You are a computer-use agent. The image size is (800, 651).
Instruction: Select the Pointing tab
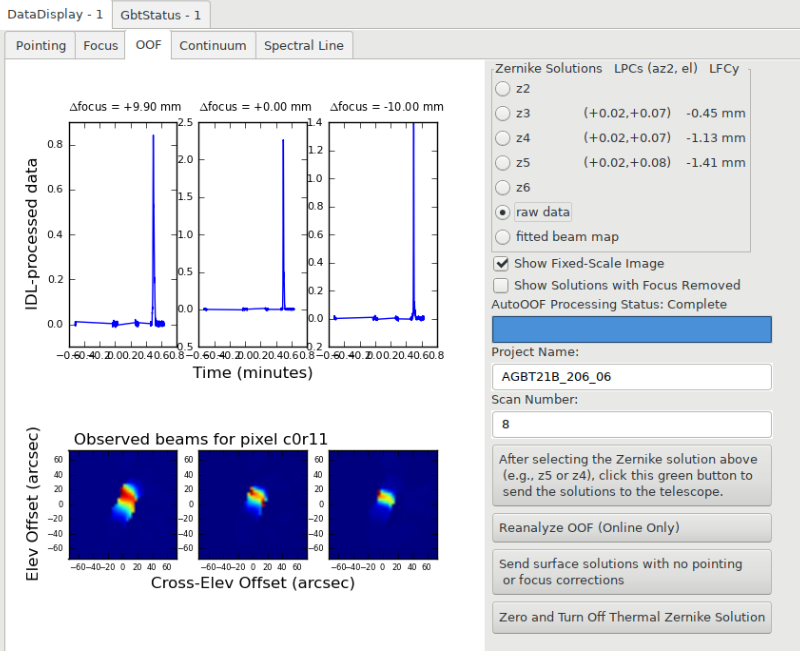point(41,45)
